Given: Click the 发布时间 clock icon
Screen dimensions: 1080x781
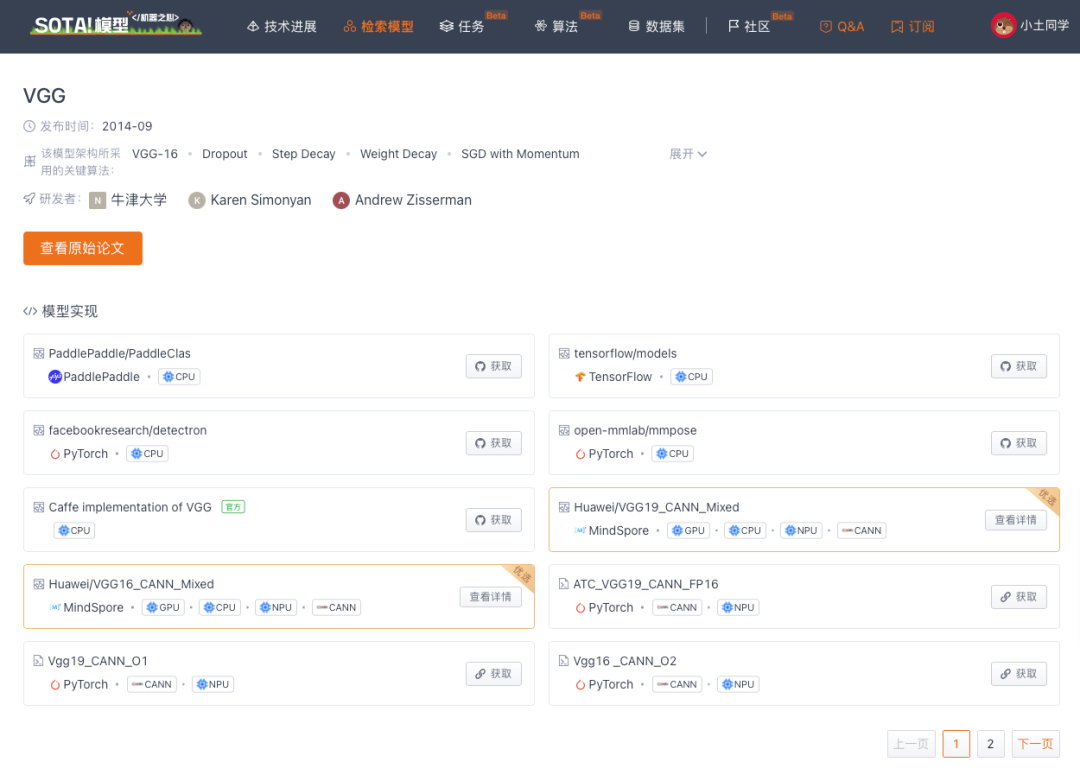Looking at the screenshot, I should click(x=29, y=126).
